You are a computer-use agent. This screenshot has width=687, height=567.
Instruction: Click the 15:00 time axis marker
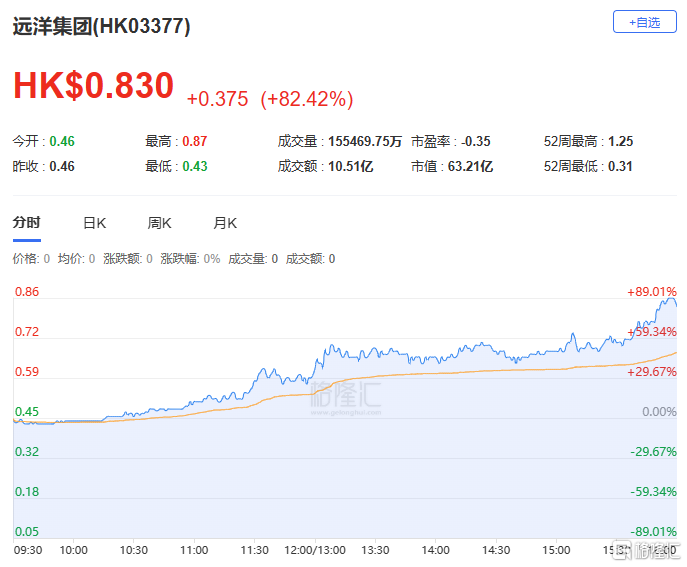coord(556,550)
